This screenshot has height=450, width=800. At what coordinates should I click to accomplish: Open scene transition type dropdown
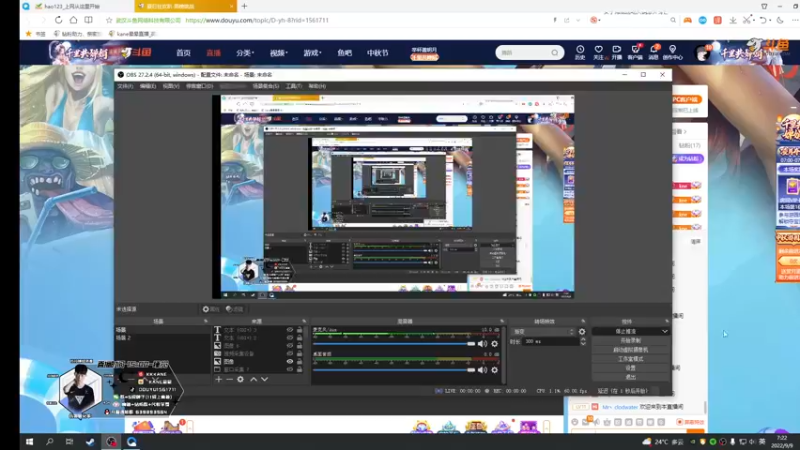543,332
